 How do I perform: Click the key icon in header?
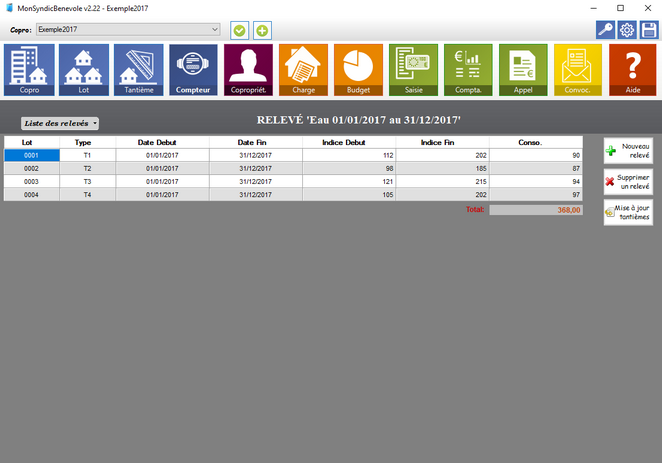[605, 30]
